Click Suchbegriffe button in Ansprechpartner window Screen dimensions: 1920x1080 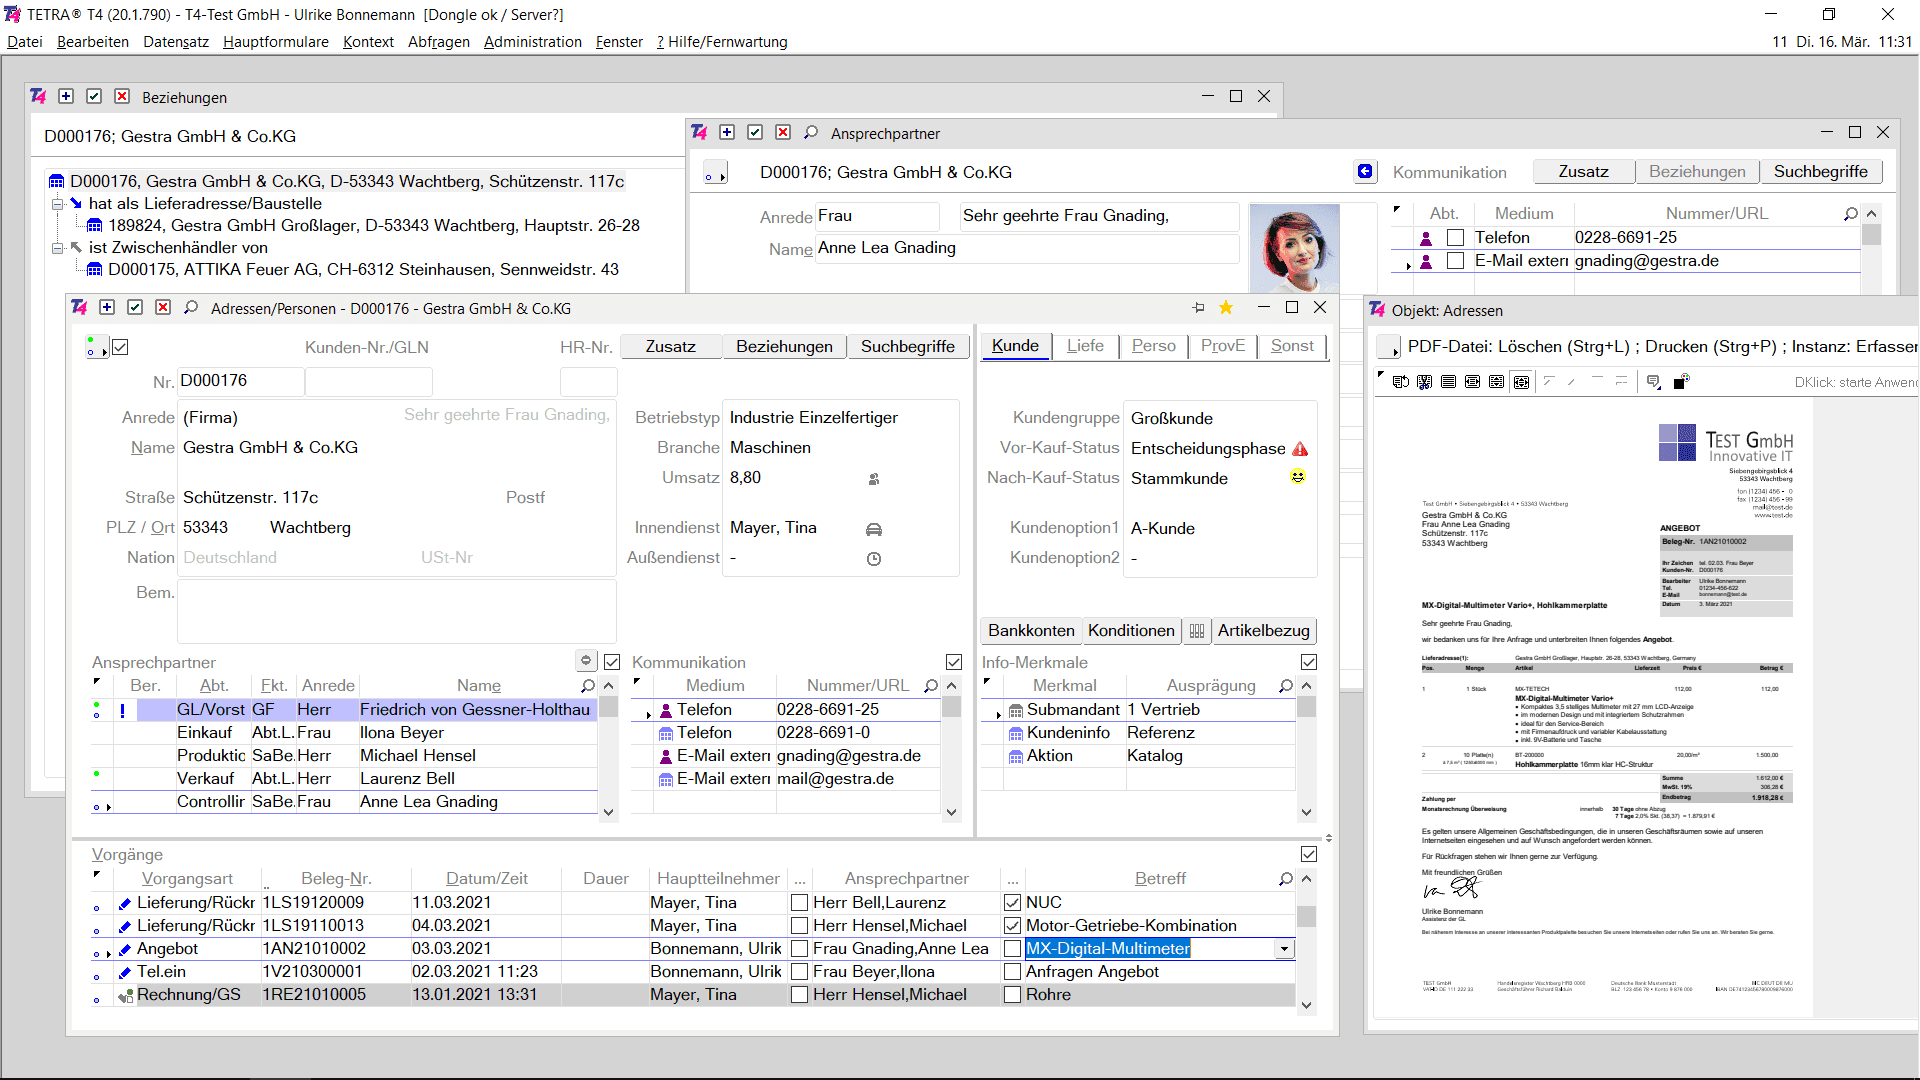1821,172
